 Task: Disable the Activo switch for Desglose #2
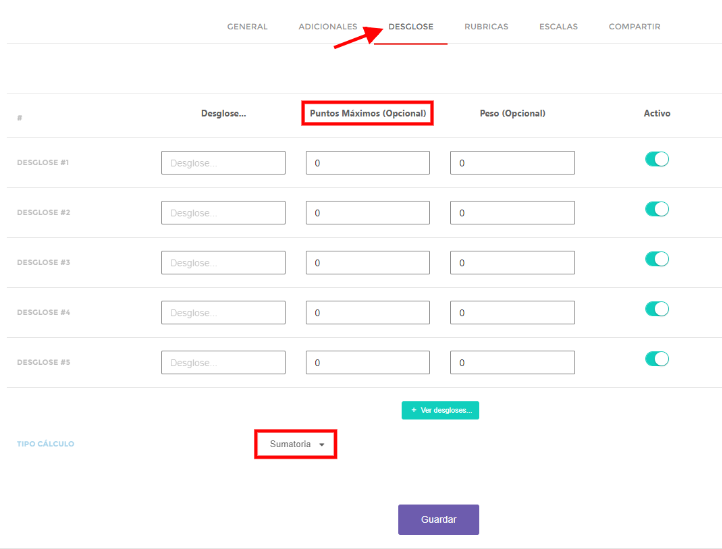(x=657, y=209)
